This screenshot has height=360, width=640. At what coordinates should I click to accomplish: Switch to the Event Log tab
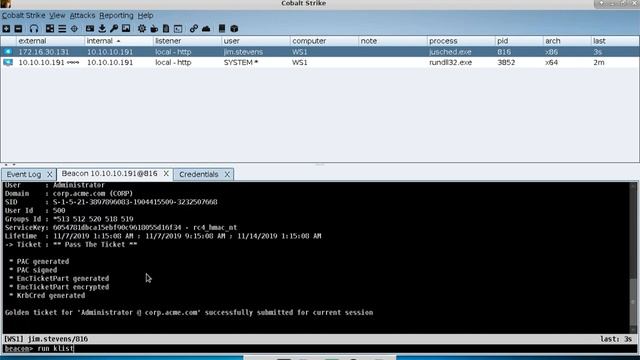24,174
